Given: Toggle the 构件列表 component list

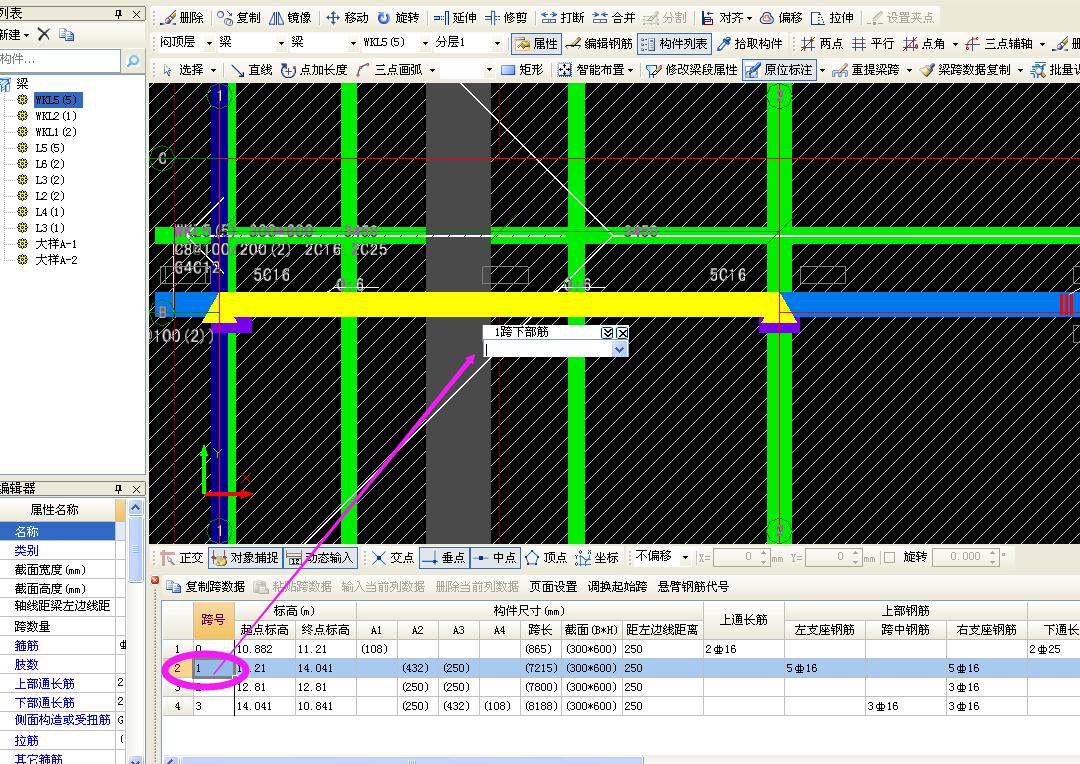Looking at the screenshot, I should point(674,43).
